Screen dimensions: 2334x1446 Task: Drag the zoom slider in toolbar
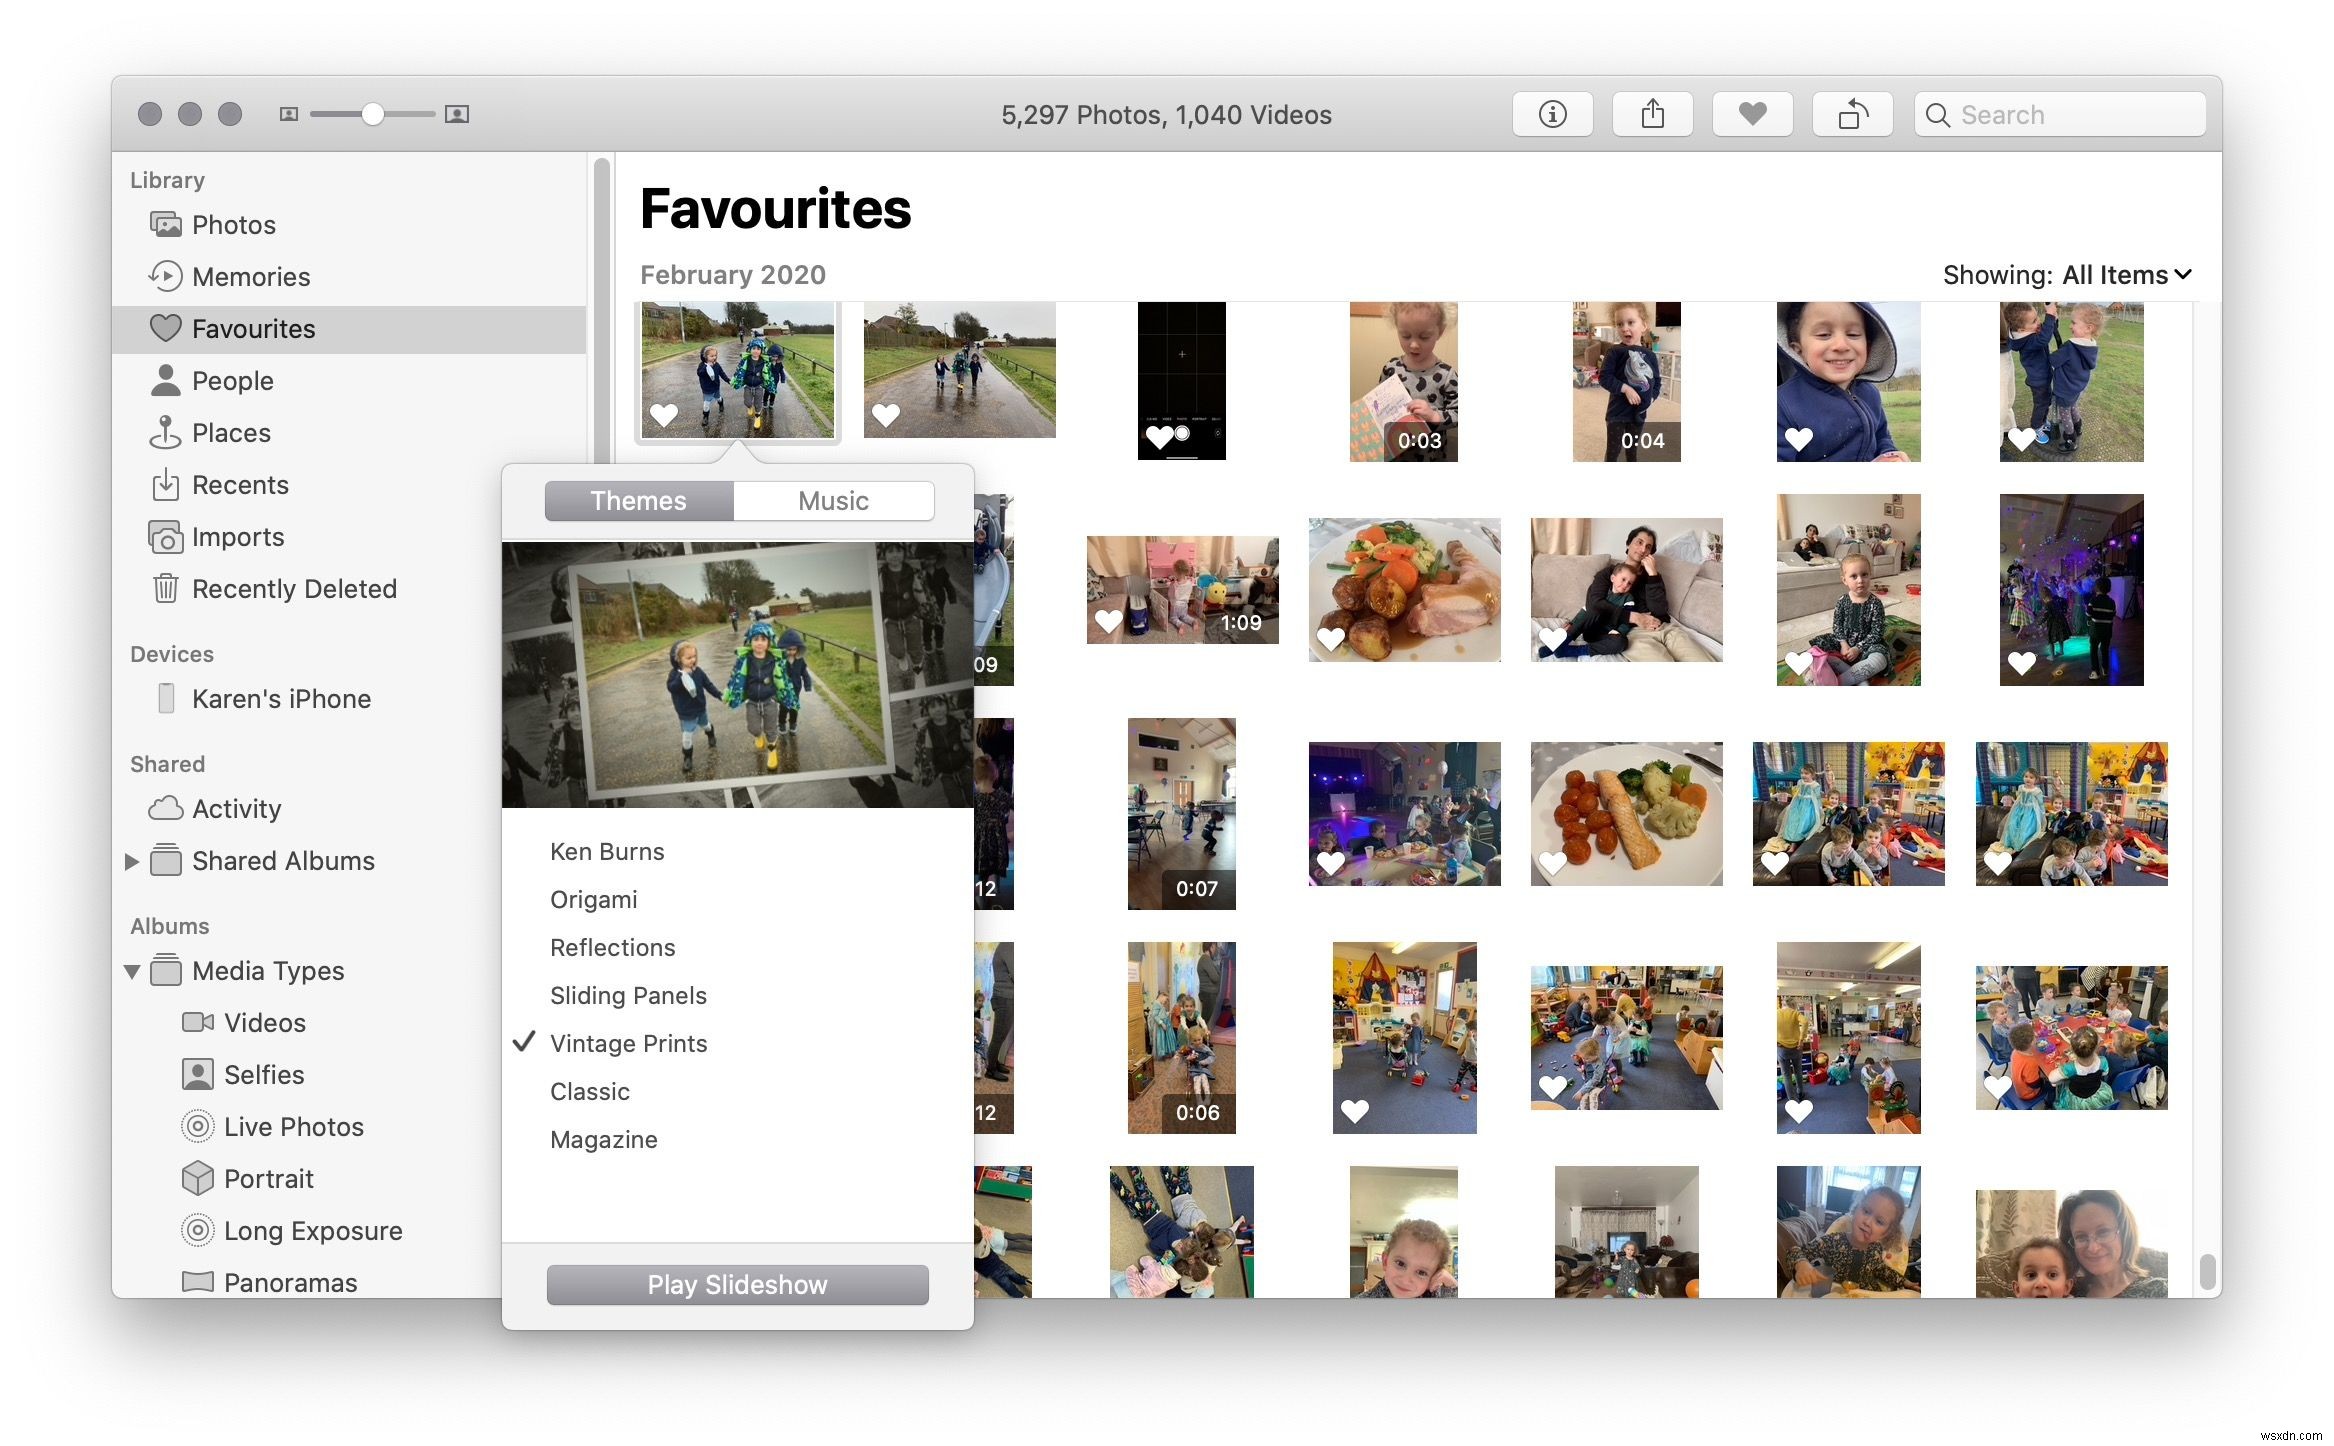(372, 113)
